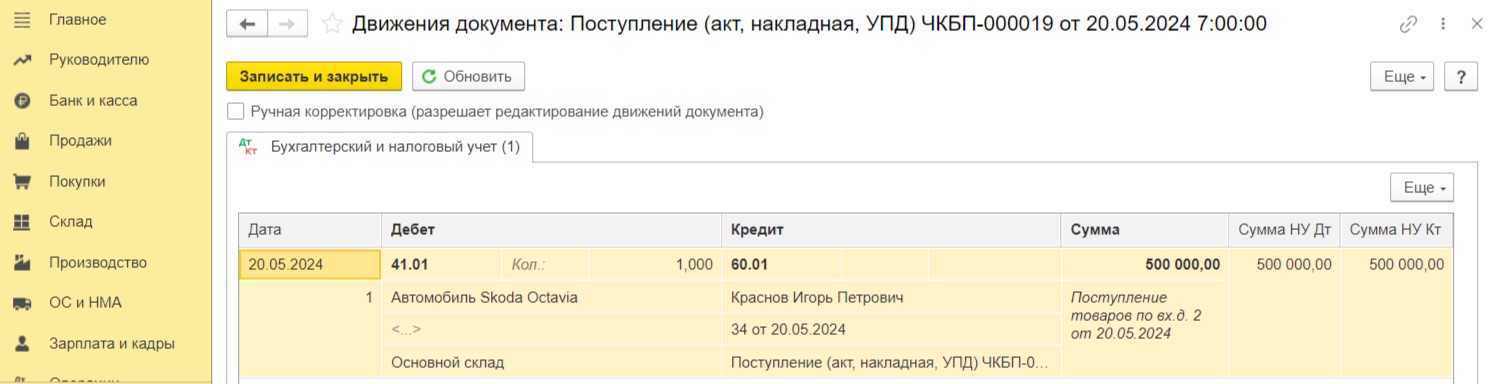The image size is (1488, 384).
Task: Open Склад section icon
Action: [x=21, y=222]
